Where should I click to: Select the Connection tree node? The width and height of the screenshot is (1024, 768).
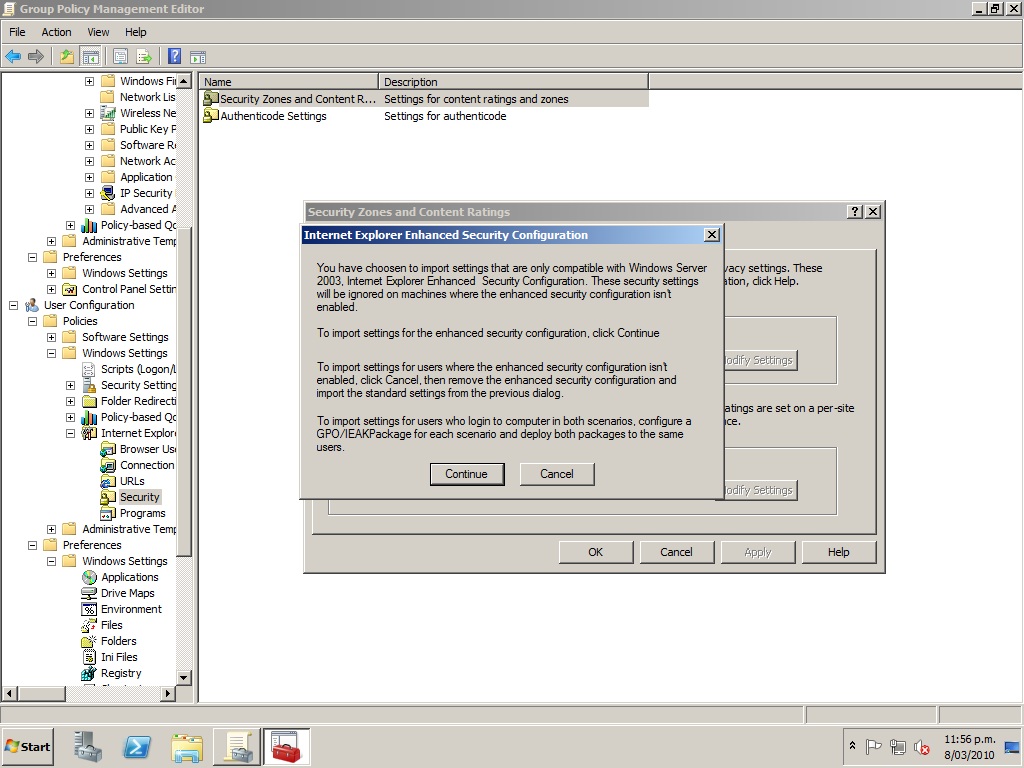click(147, 465)
